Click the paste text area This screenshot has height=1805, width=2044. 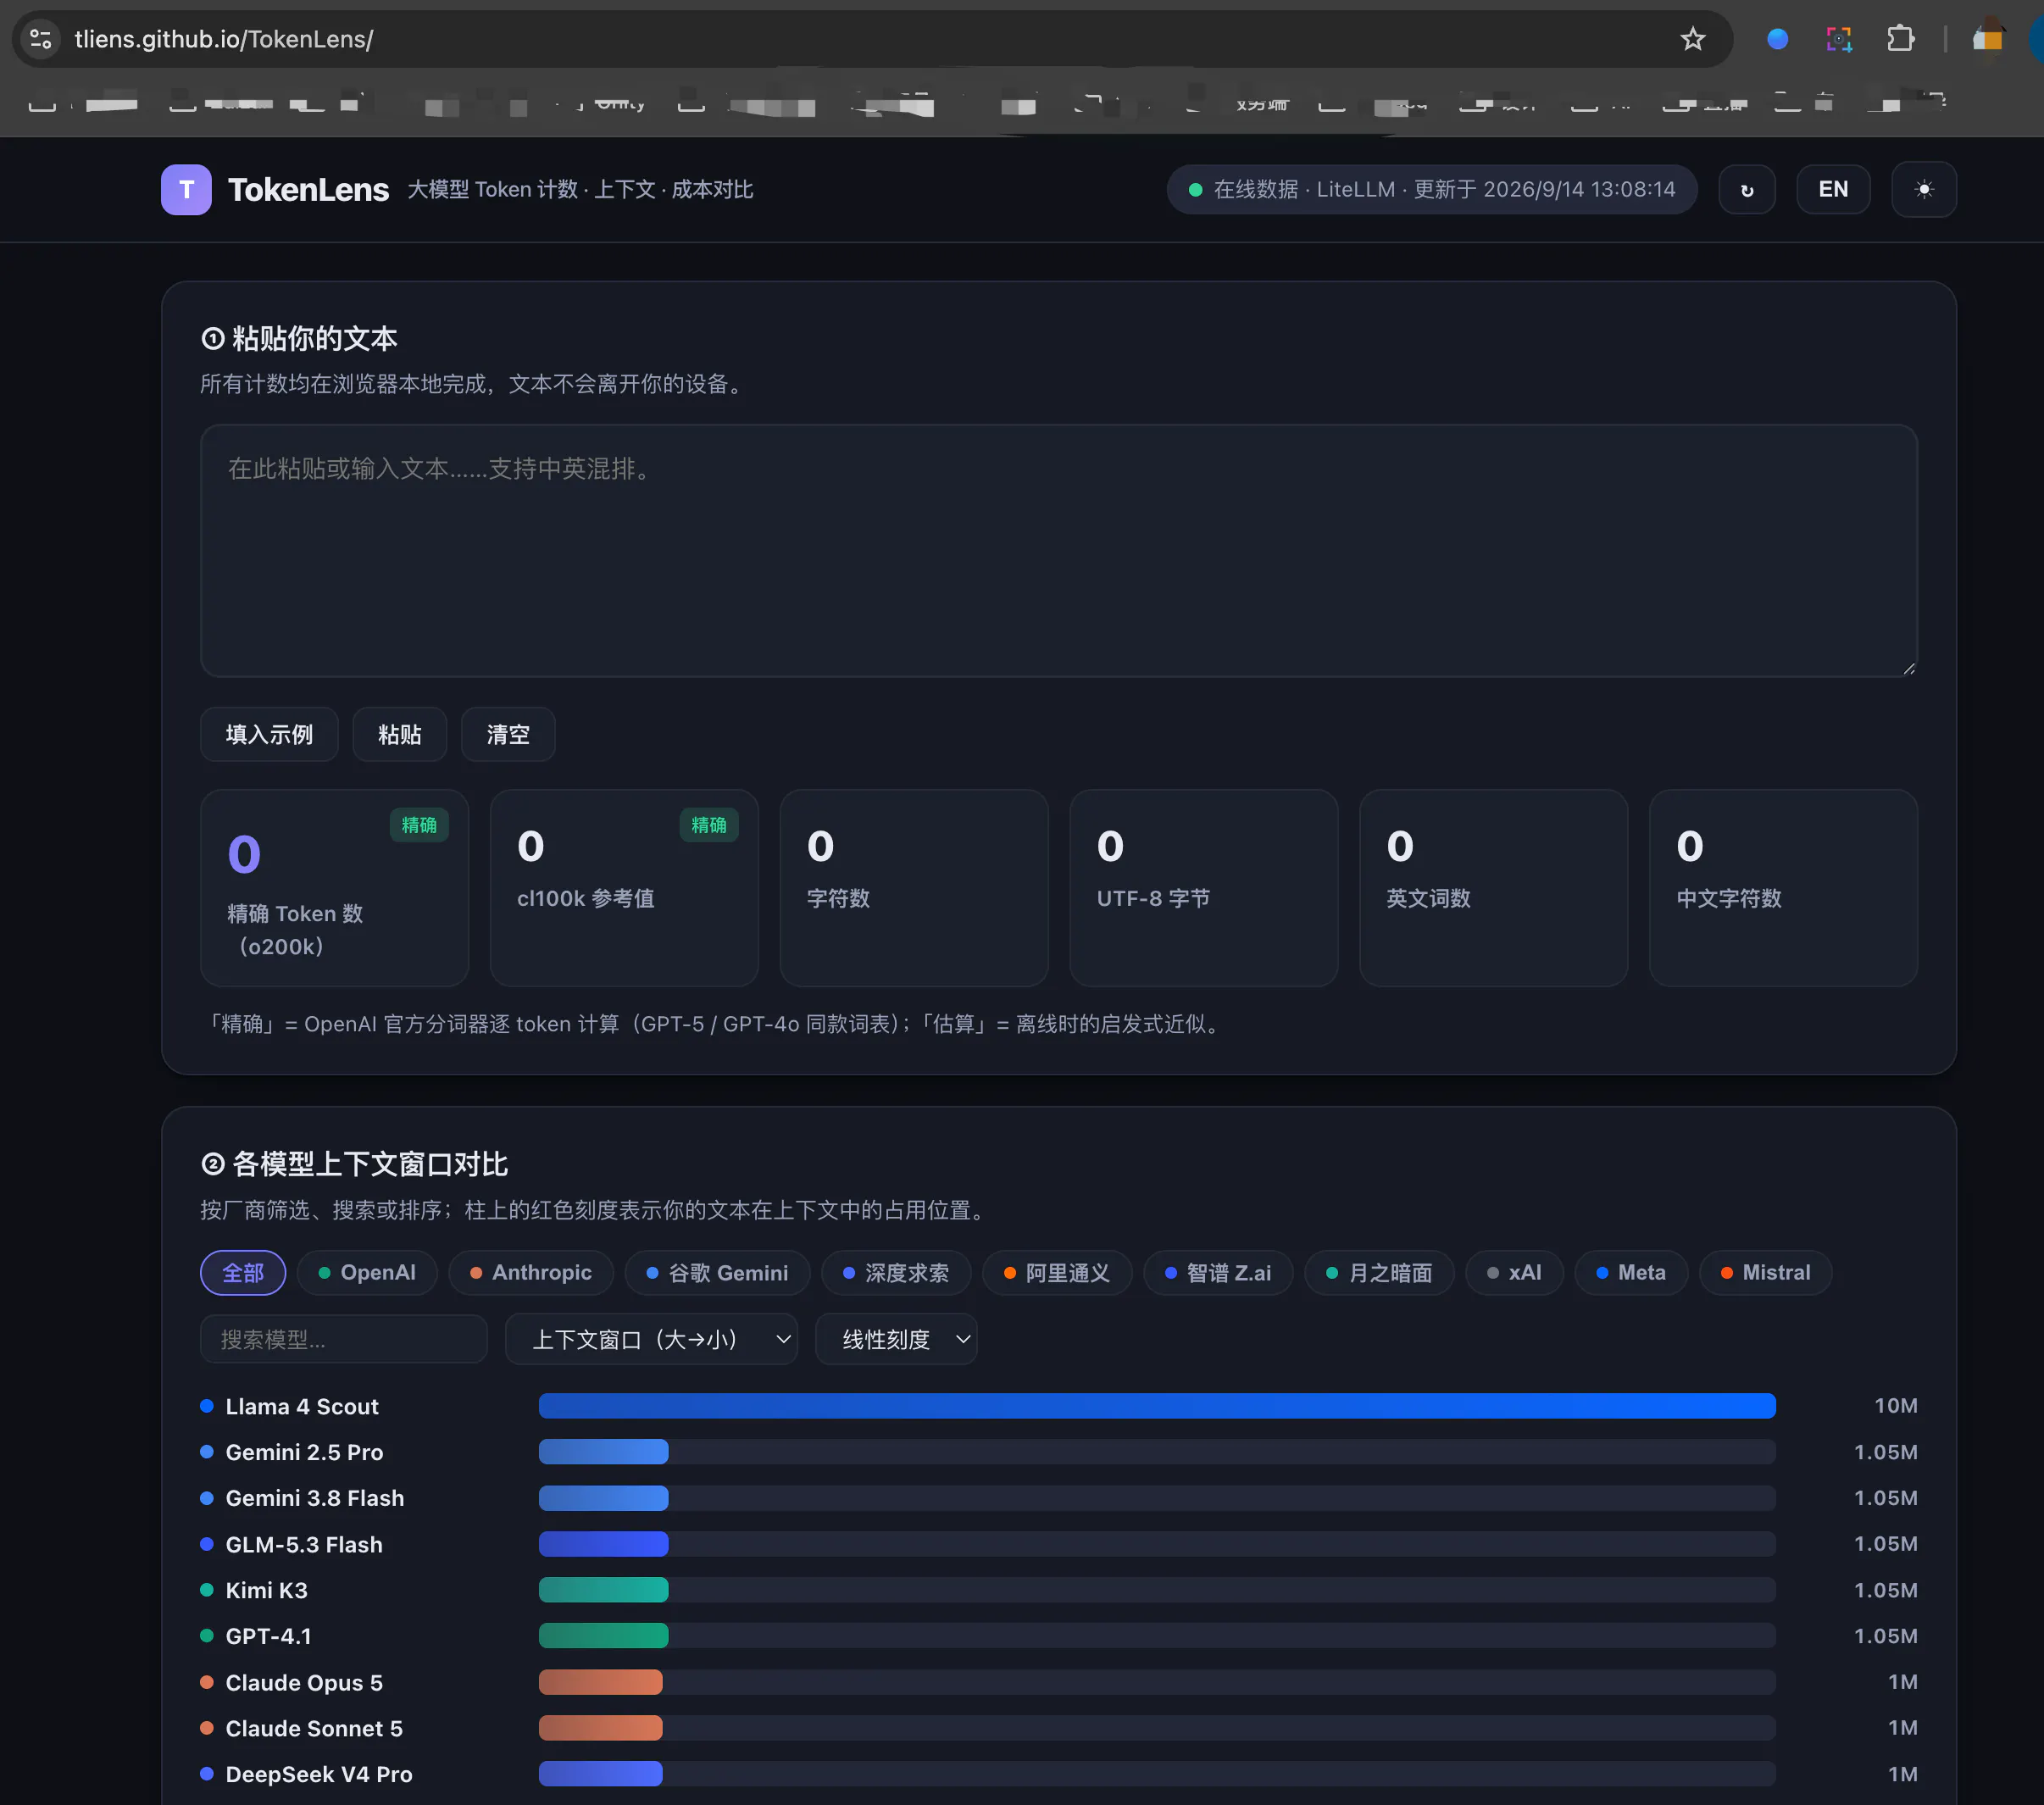click(x=1059, y=551)
